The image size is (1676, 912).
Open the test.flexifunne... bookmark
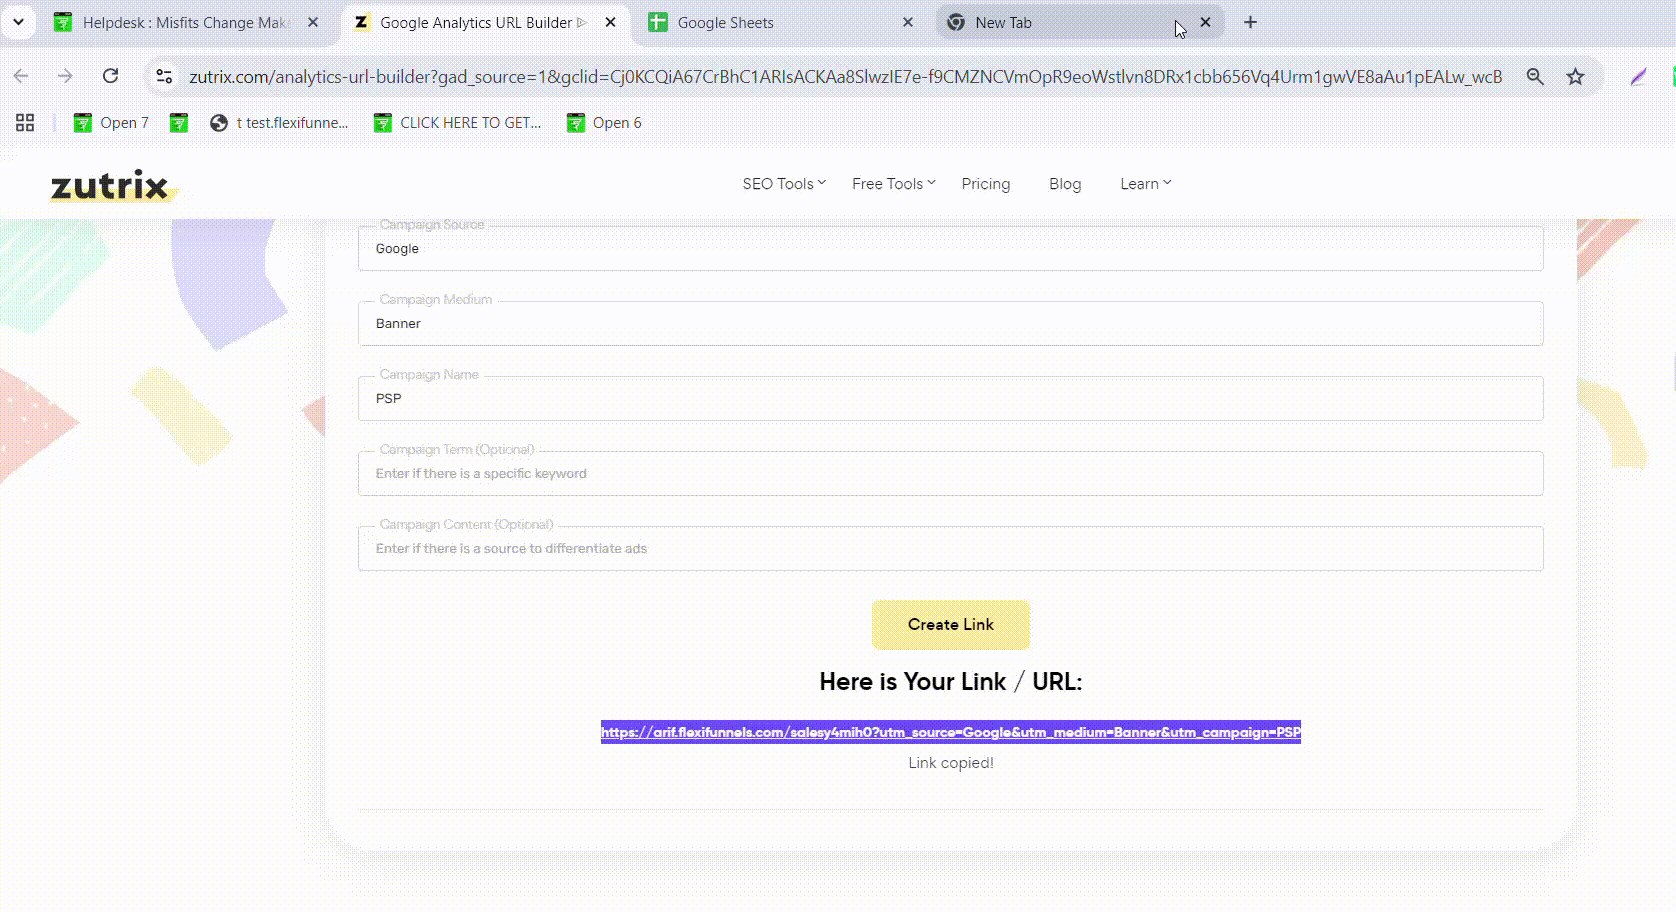tap(279, 122)
